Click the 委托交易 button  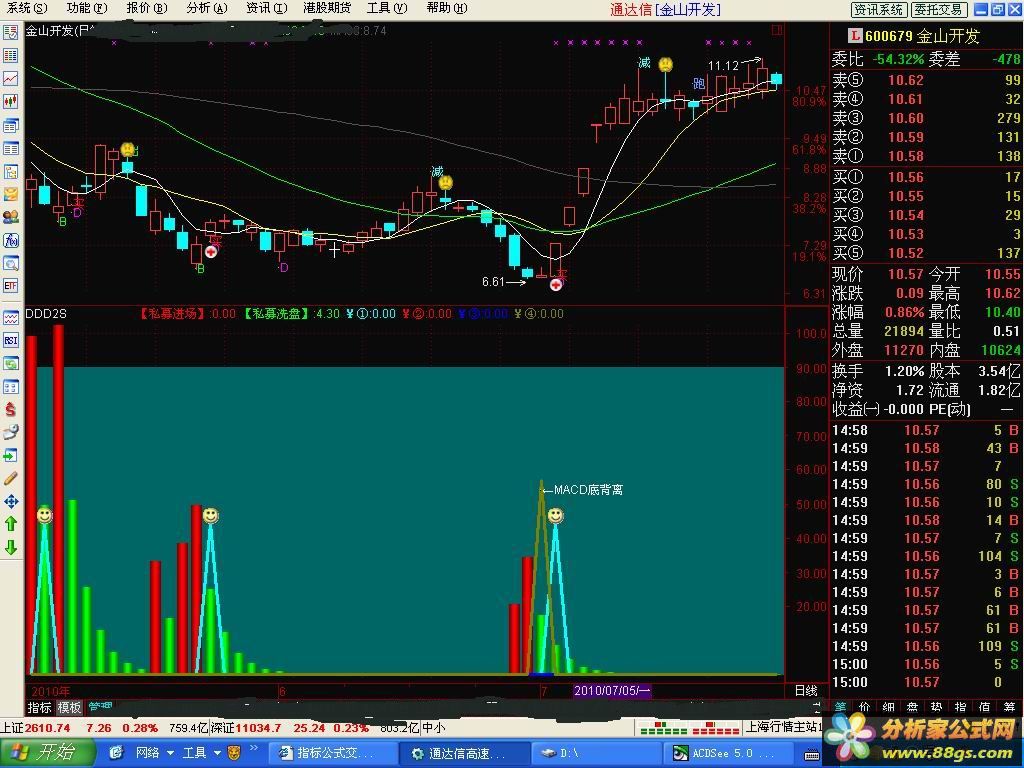[x=938, y=9]
